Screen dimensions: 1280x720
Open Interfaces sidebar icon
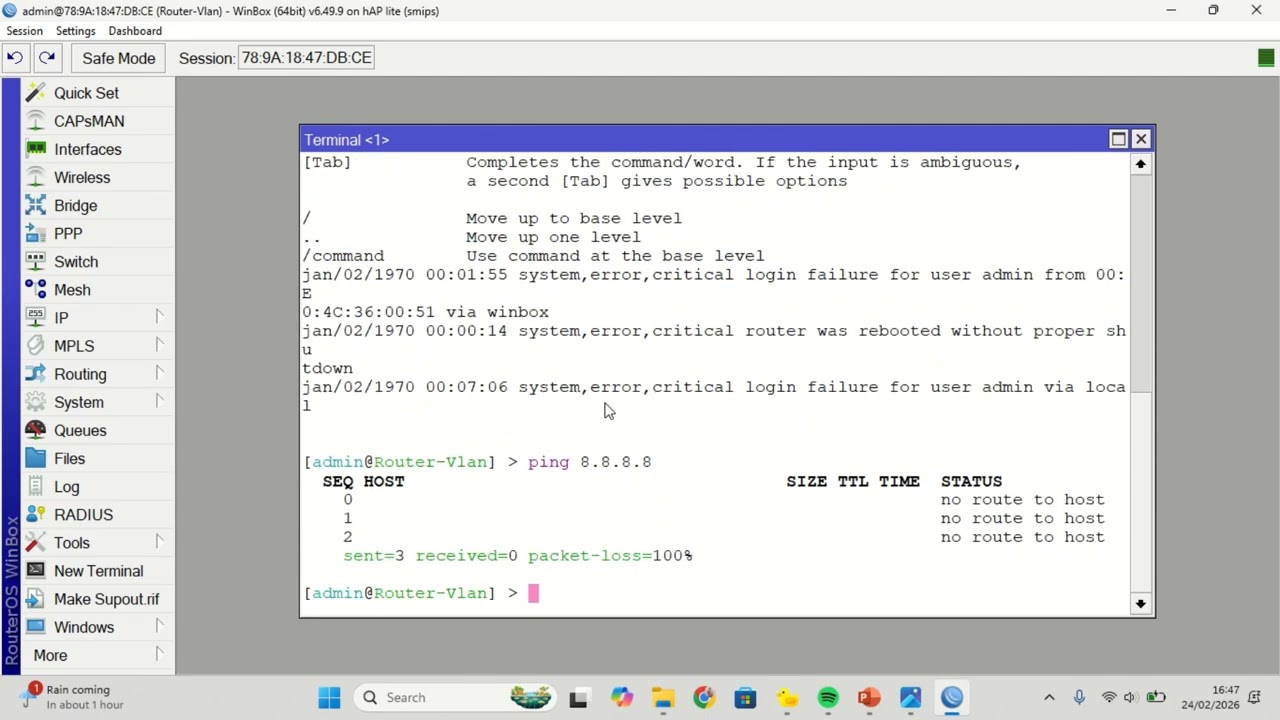tap(36, 149)
